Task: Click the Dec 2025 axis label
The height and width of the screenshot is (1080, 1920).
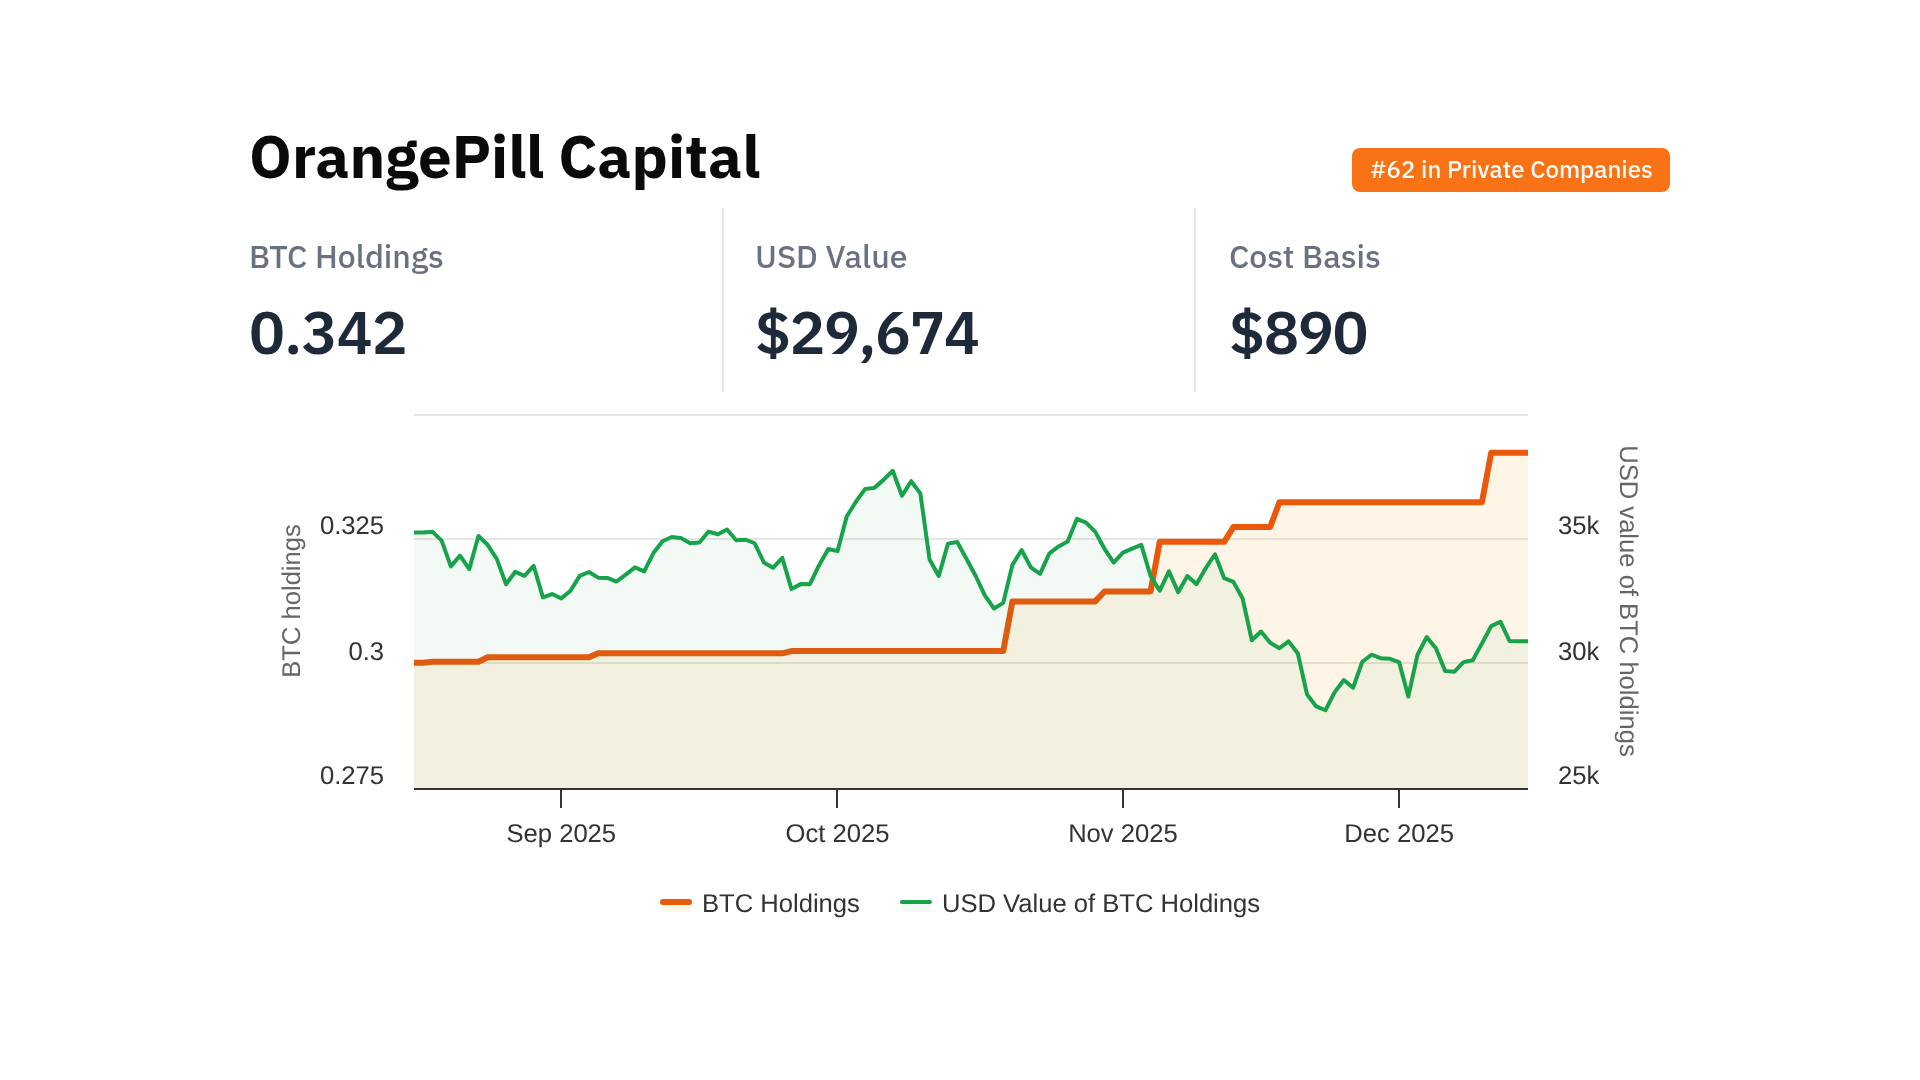Action: click(x=1398, y=833)
